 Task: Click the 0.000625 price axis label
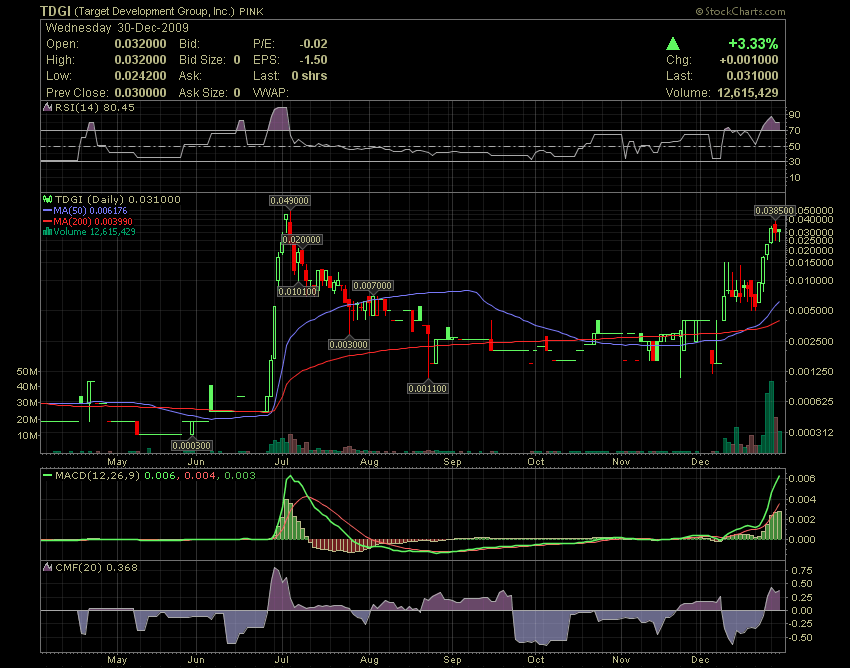point(810,402)
